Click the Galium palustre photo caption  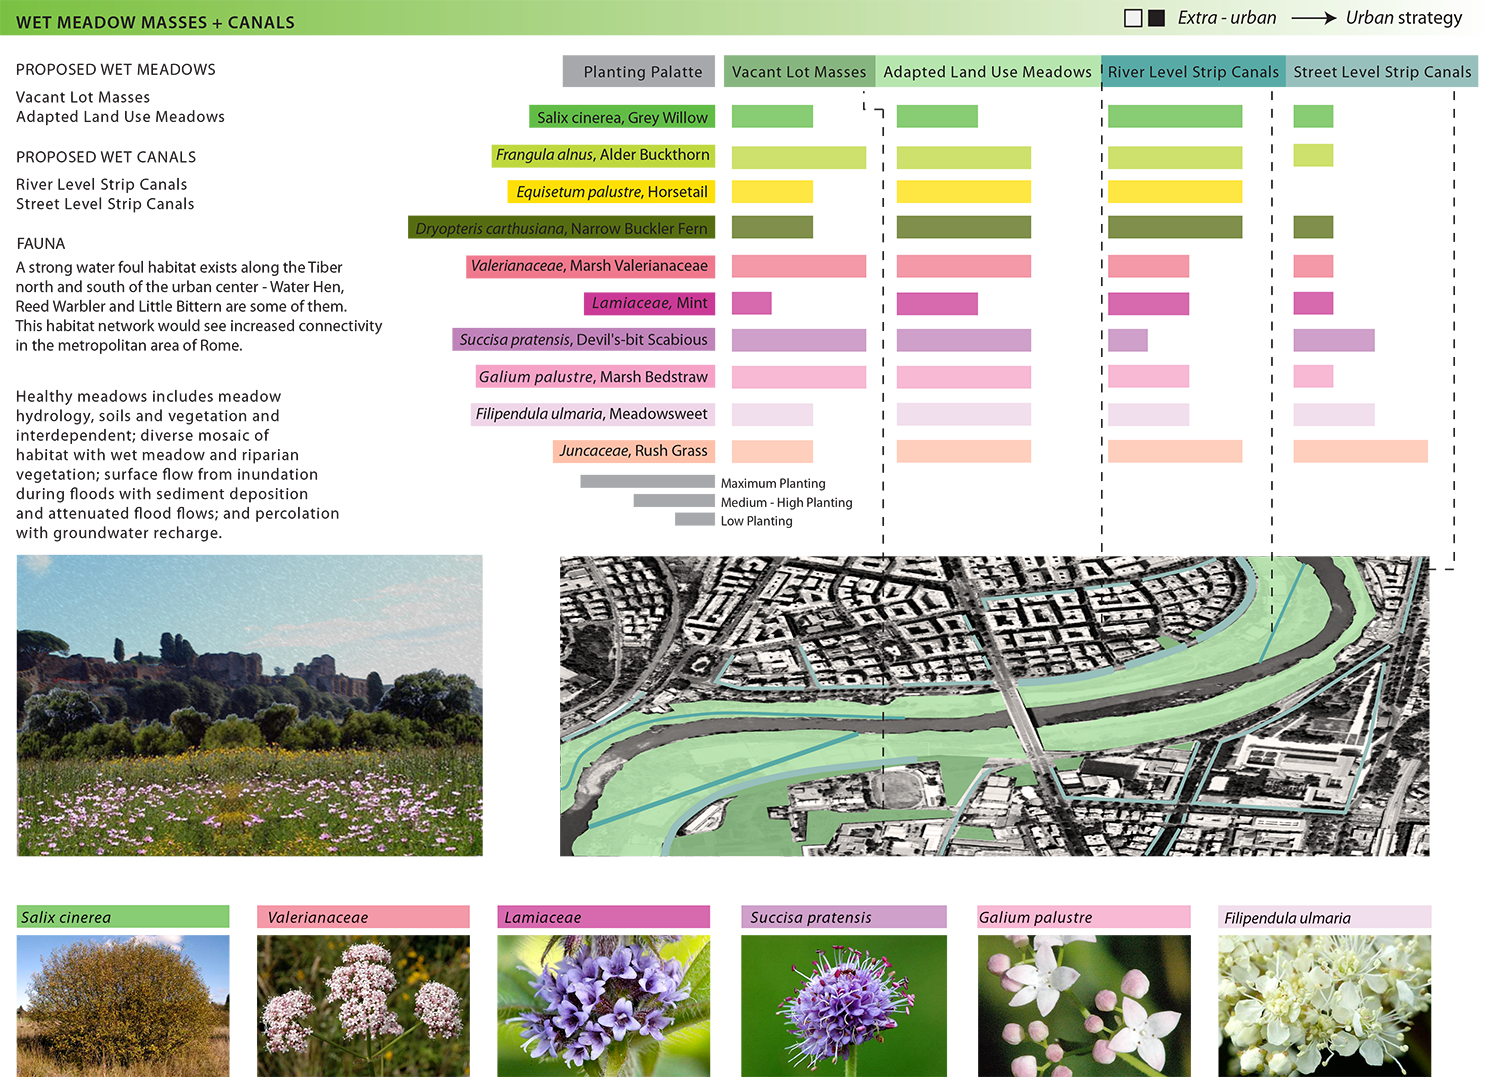pyautogui.click(x=1084, y=917)
